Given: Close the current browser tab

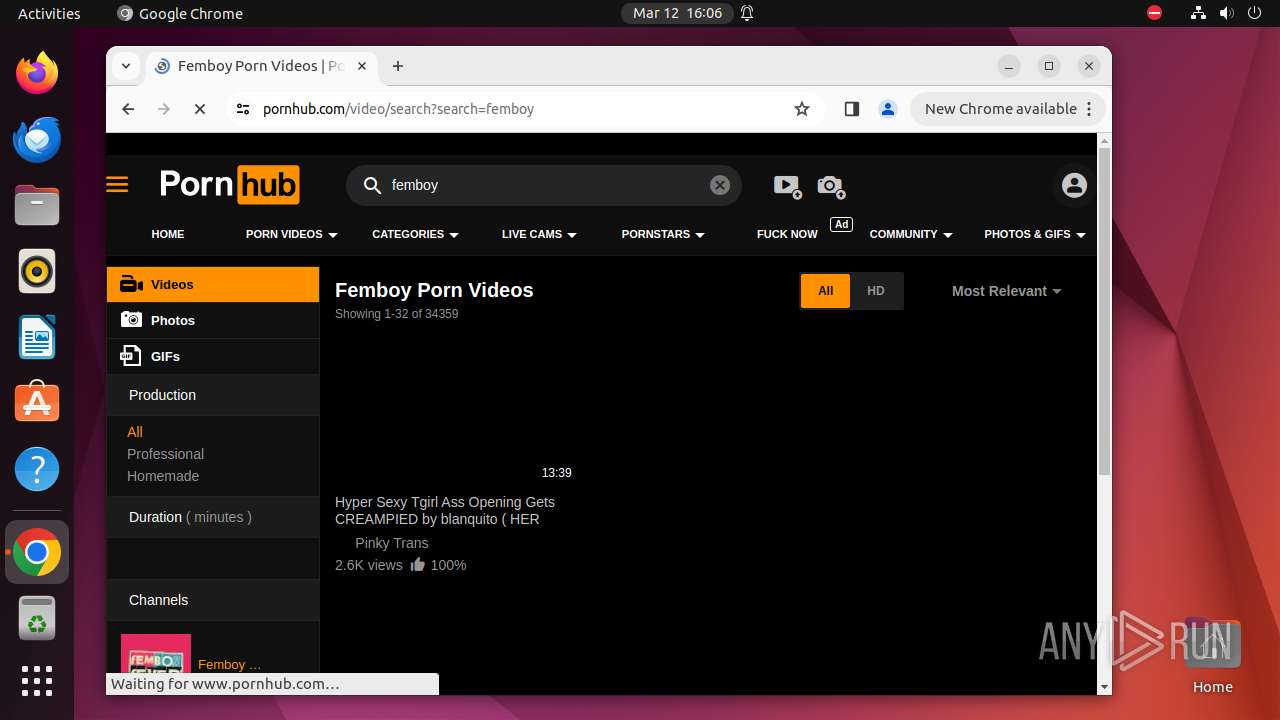Looking at the screenshot, I should pos(362,66).
